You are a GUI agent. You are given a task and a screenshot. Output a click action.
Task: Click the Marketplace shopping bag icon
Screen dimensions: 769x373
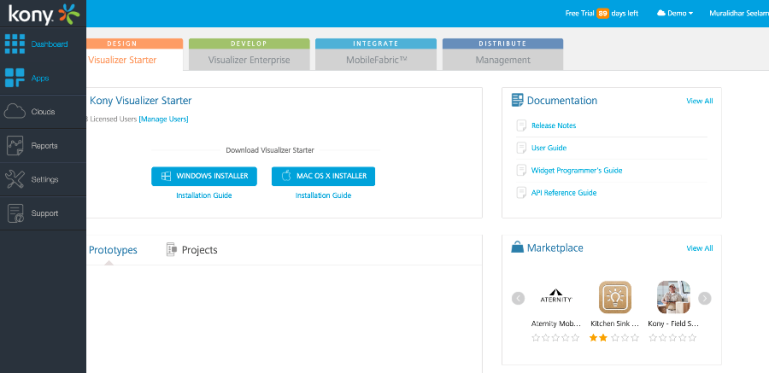click(x=517, y=247)
